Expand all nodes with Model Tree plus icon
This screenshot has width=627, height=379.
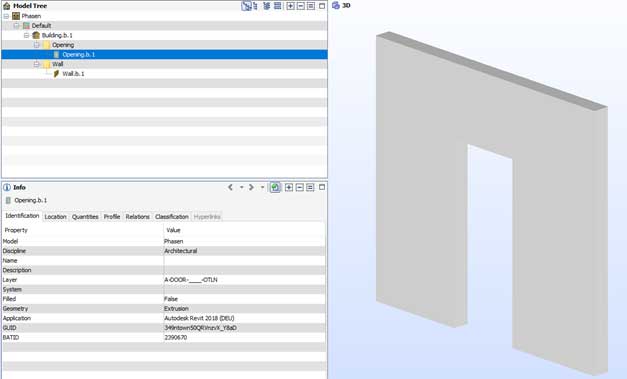(x=291, y=6)
